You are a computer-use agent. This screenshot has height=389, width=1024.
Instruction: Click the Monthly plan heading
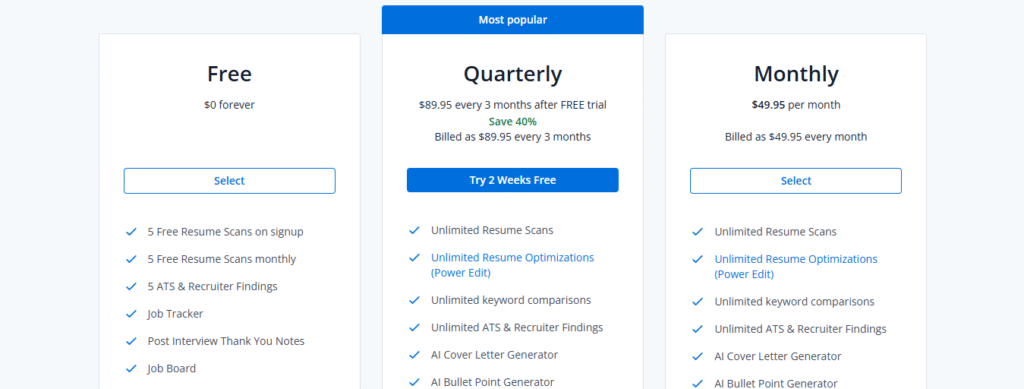[796, 74]
